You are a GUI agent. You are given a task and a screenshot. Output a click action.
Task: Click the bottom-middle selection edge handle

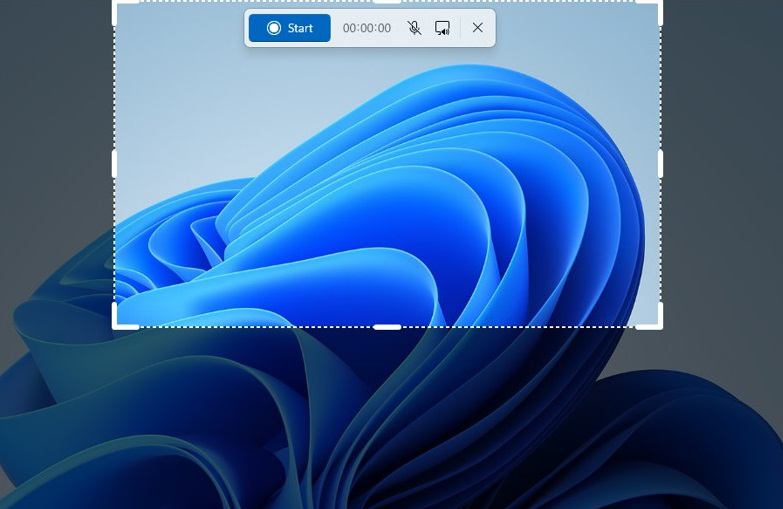coord(387,327)
